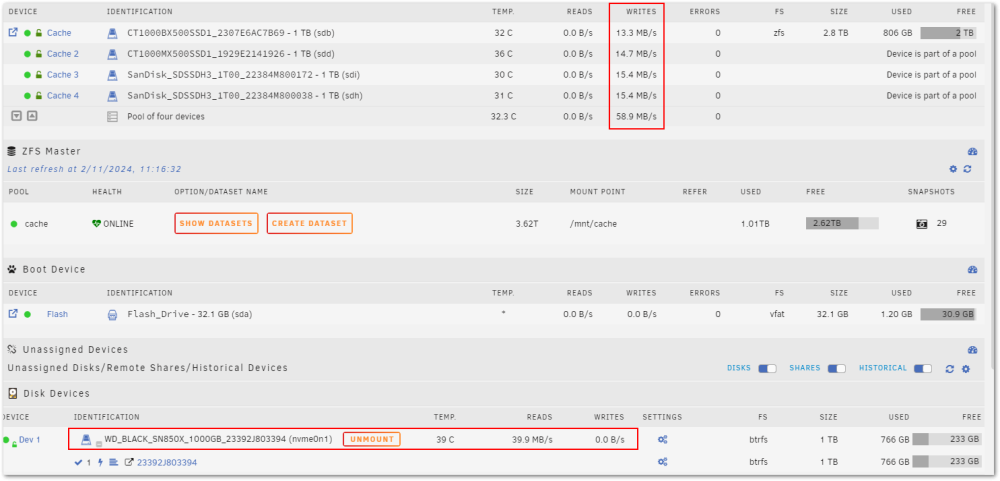The image size is (1000, 481).
Task: Click the lines script icon on partition row
Action: (x=114, y=462)
